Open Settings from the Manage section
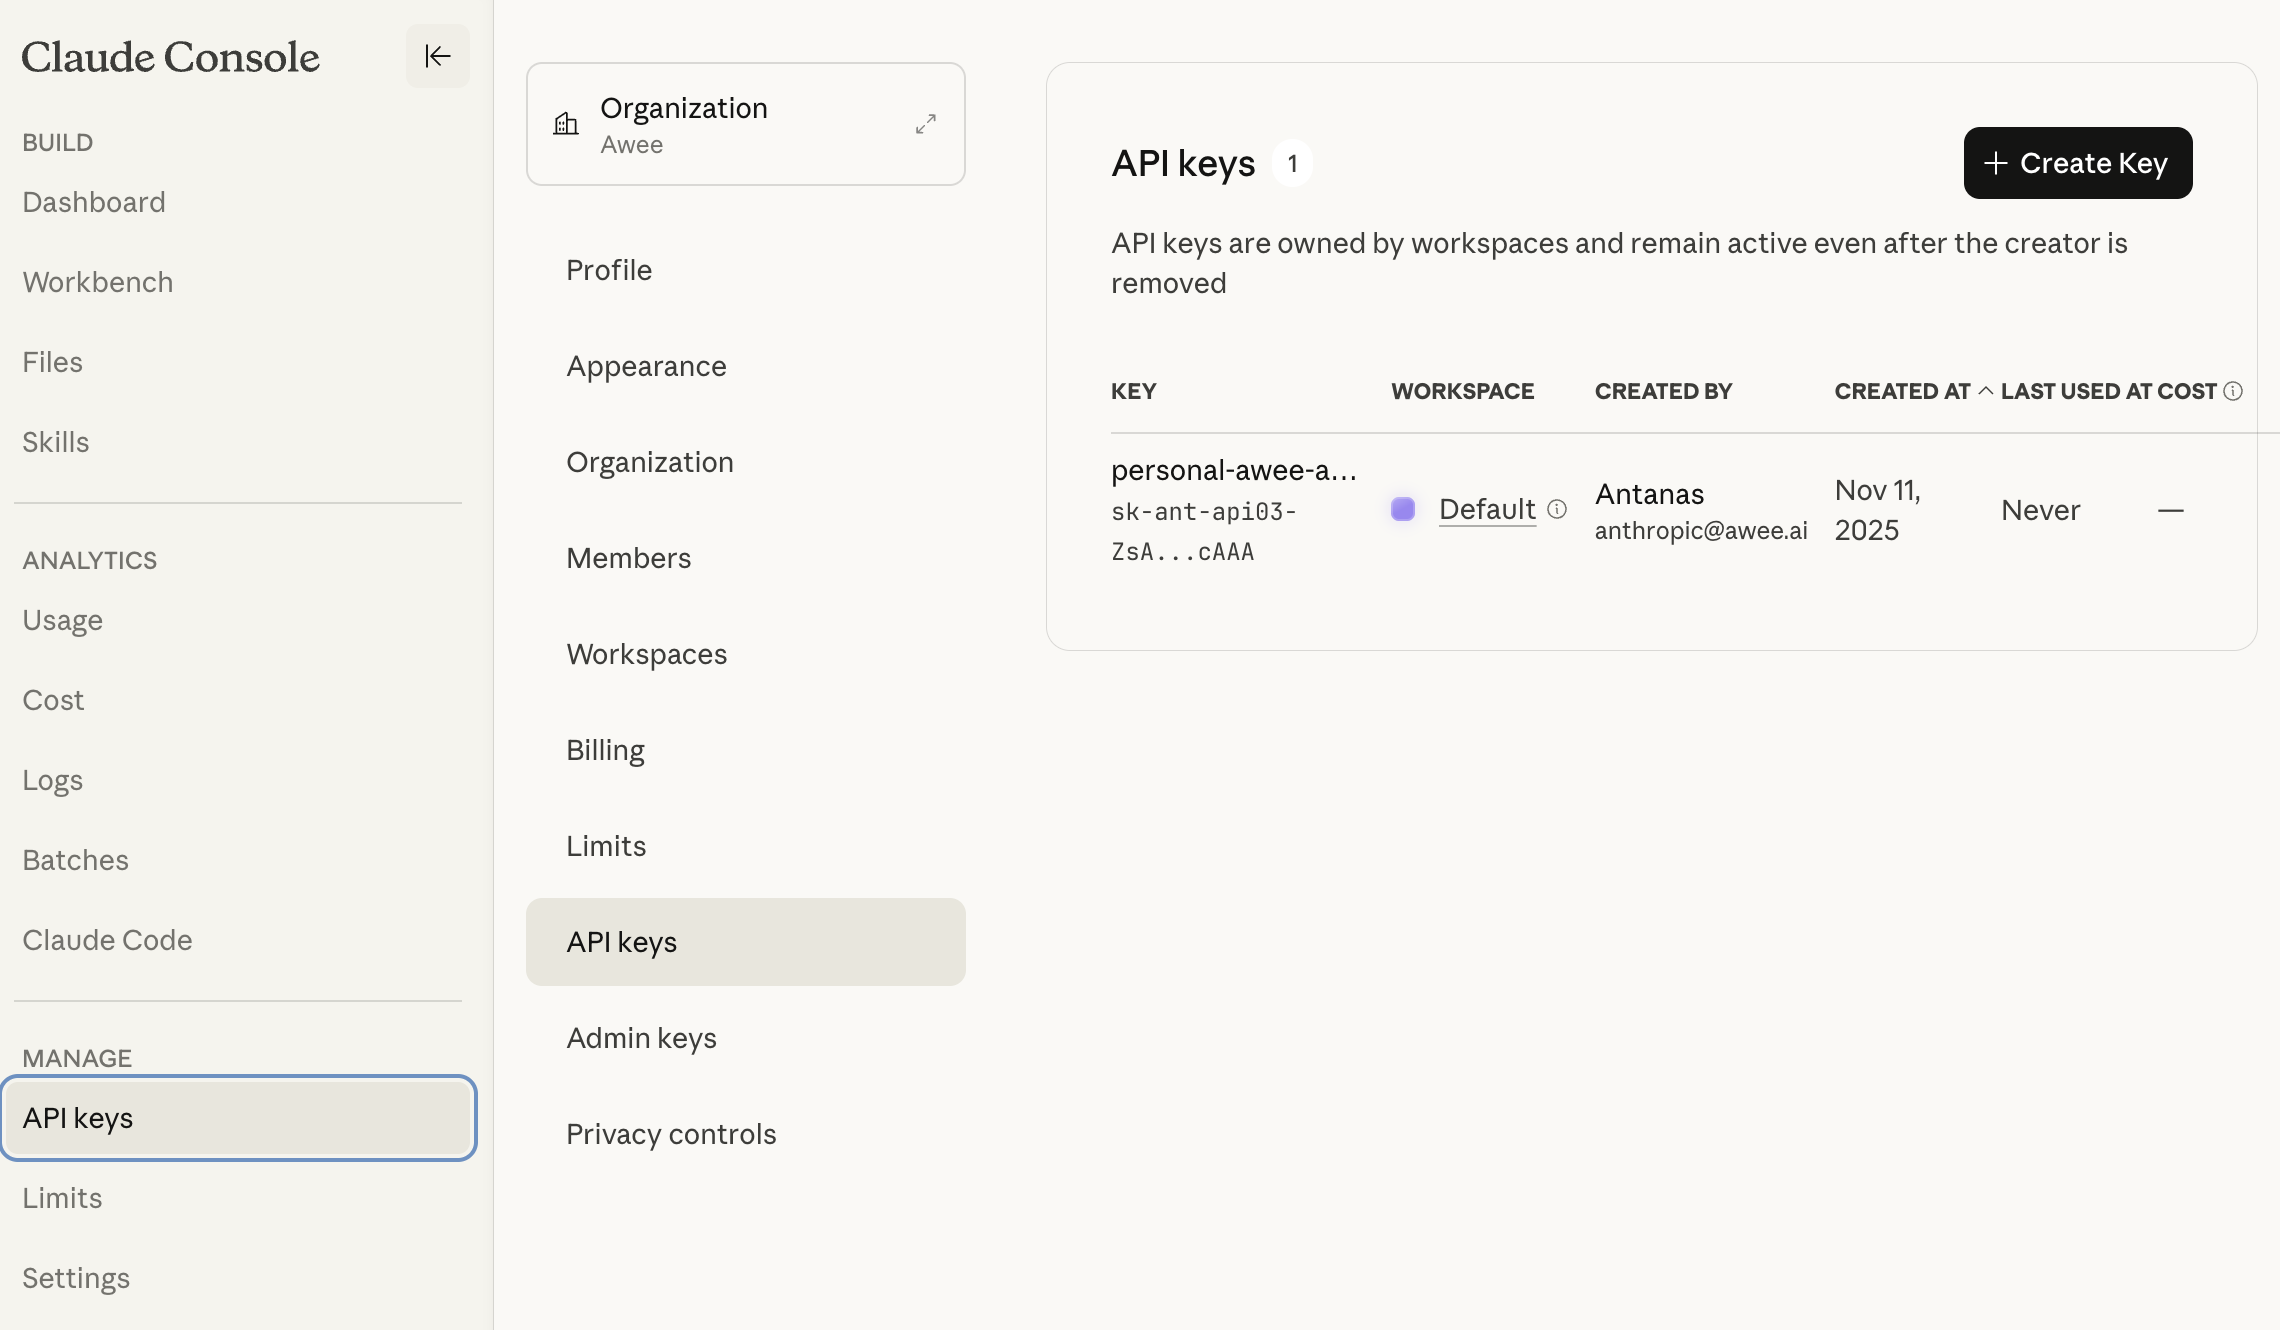This screenshot has height=1330, width=2280. pos(76,1278)
